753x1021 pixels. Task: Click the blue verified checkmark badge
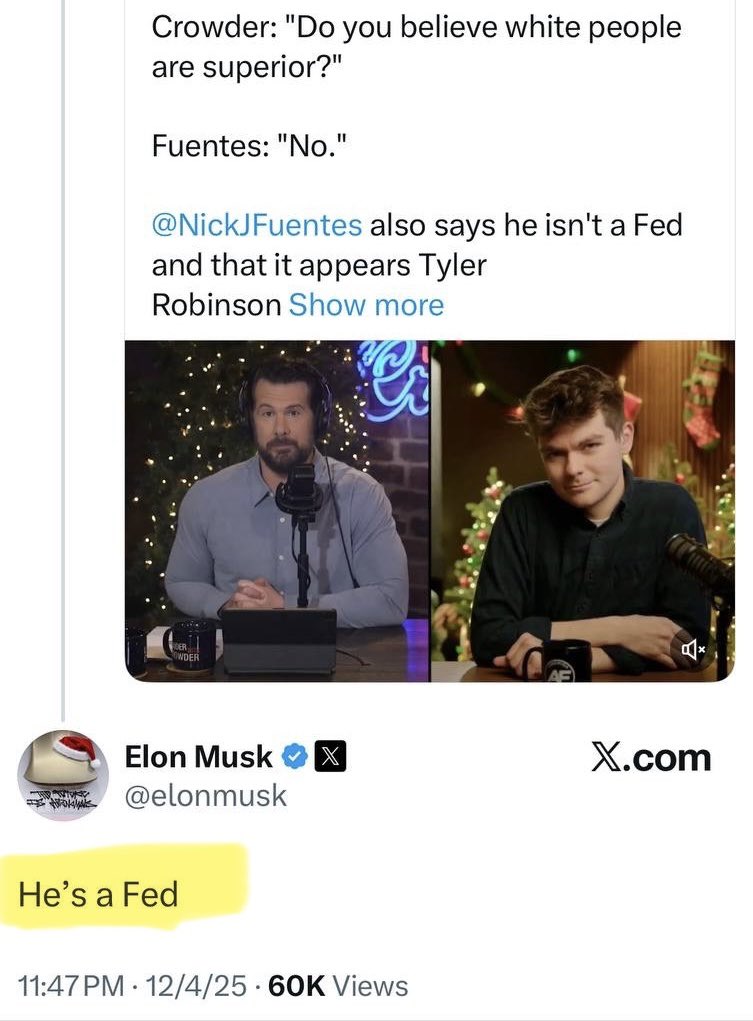point(295,758)
